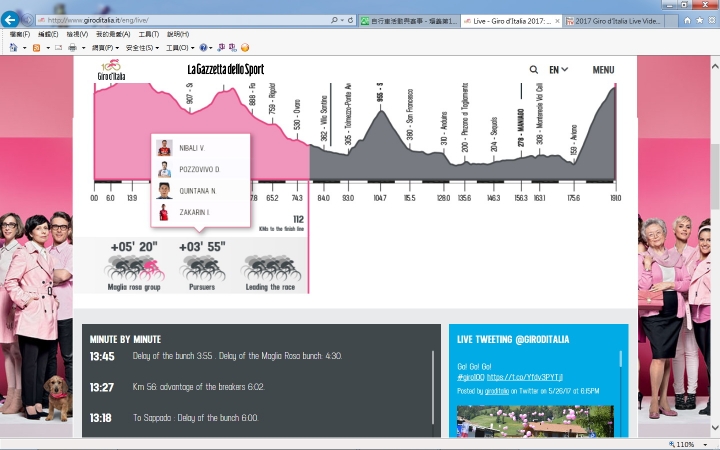Open browser Tools via top-right gear icon

tap(712, 20)
